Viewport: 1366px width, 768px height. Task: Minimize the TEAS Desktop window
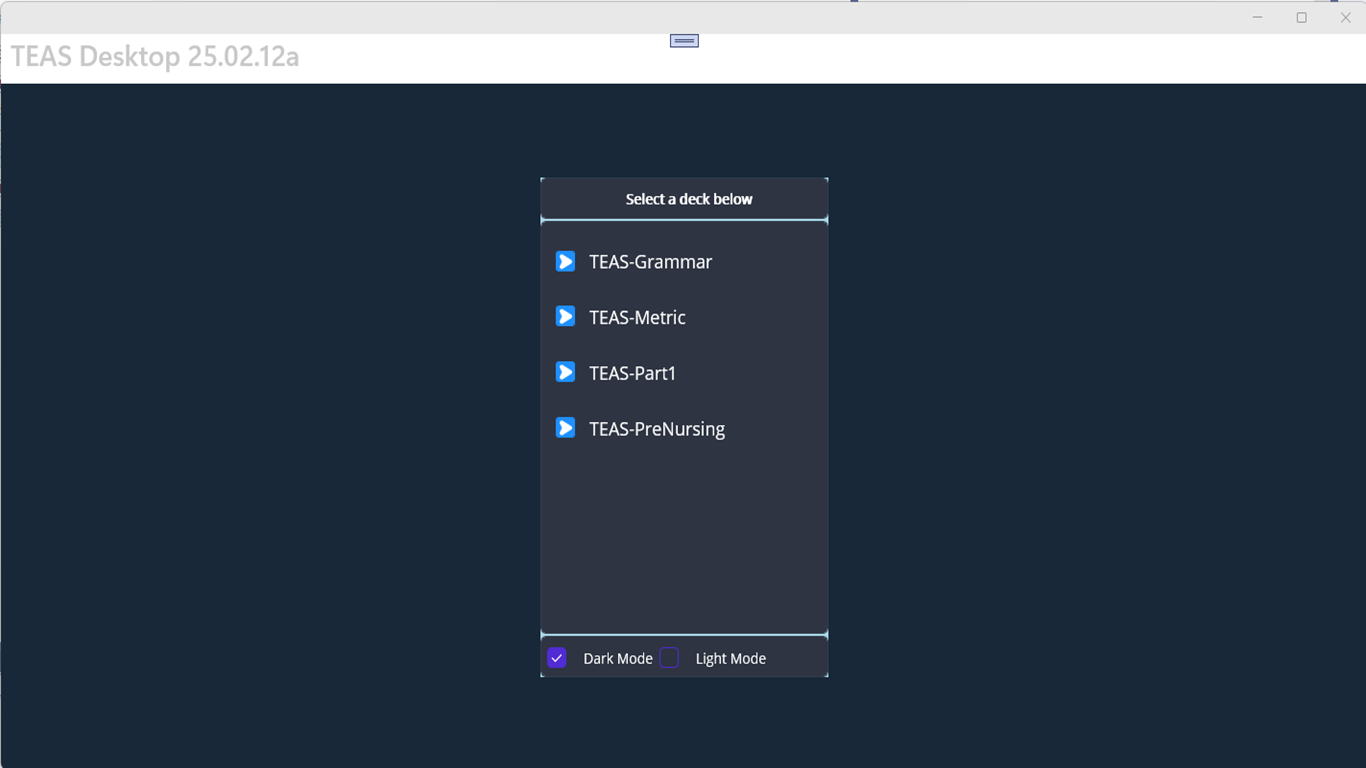(x=1257, y=17)
